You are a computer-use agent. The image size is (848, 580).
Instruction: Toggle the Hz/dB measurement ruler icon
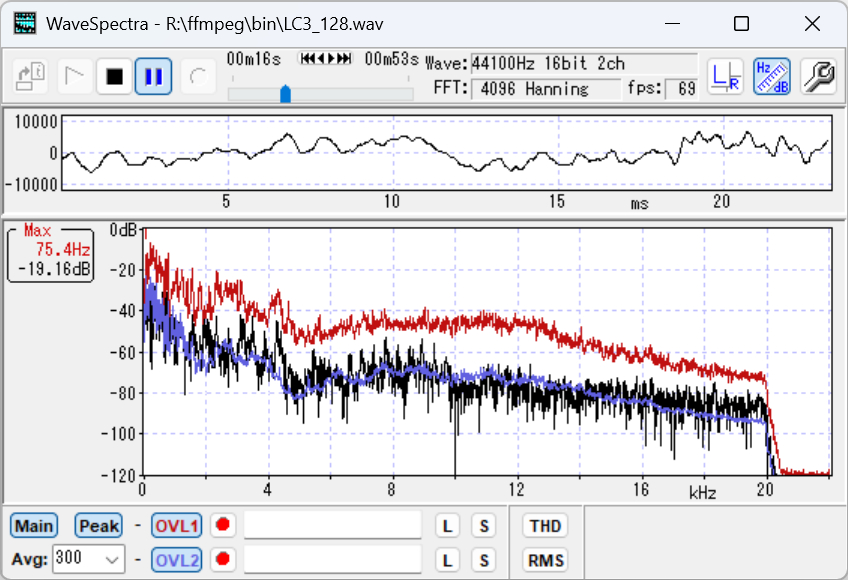772,76
